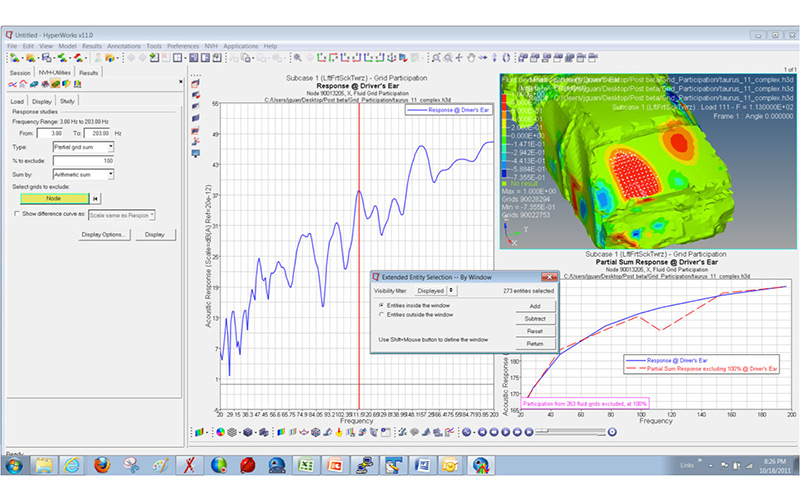Click Add in Extended Entity Selection
Viewport: 800px width, 500px height.
pyautogui.click(x=535, y=306)
